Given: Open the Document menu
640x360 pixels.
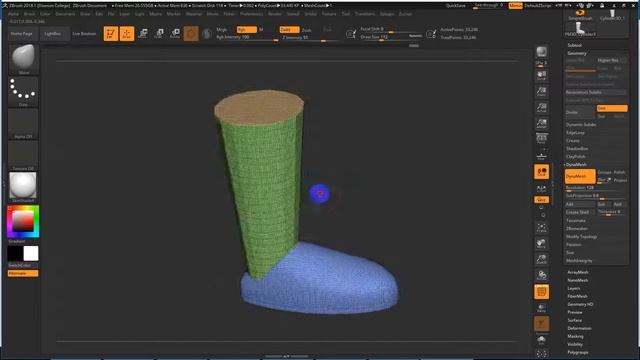Looking at the screenshot, I should (x=65, y=14).
